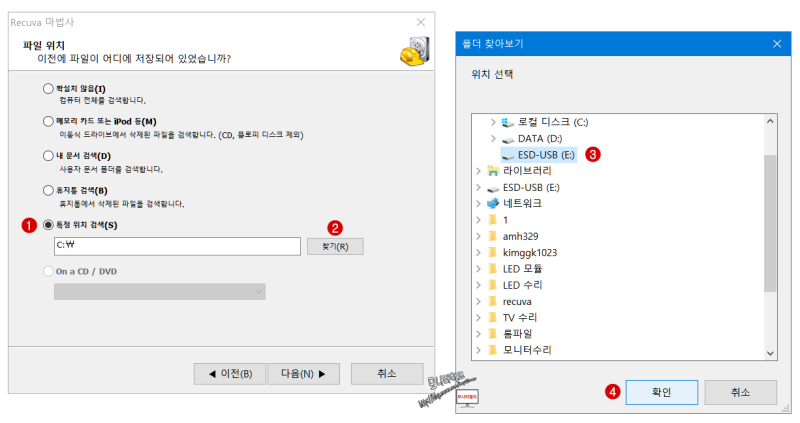Expand the LED 모듈 folder node
This screenshot has width=800, height=423.
[x=478, y=269]
